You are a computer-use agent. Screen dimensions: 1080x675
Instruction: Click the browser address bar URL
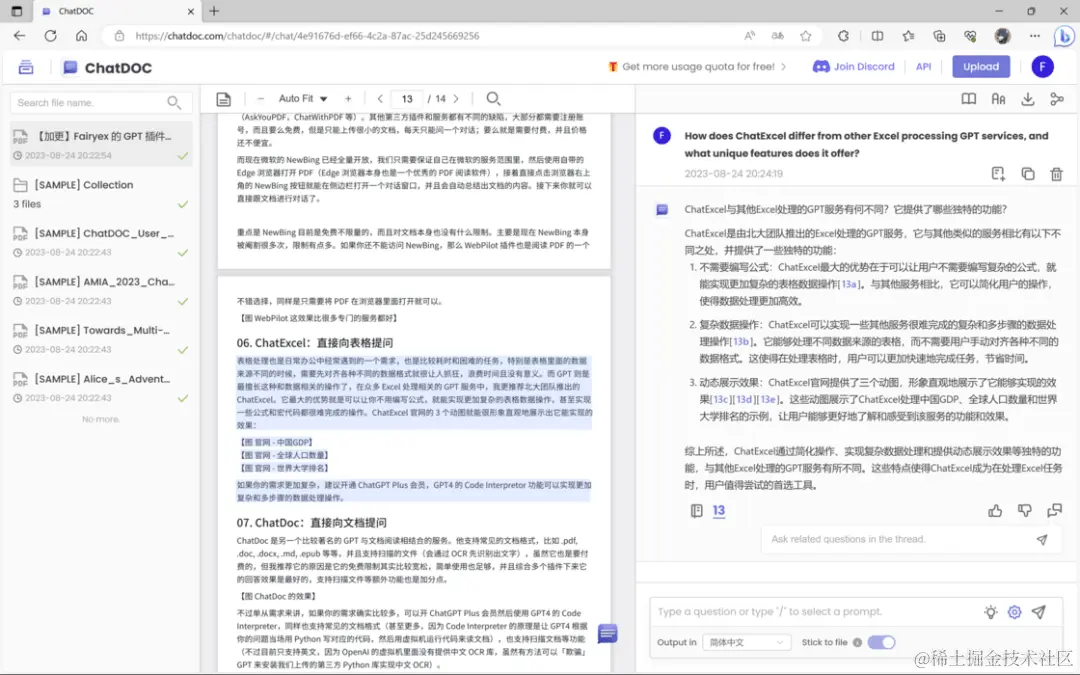[307, 36]
